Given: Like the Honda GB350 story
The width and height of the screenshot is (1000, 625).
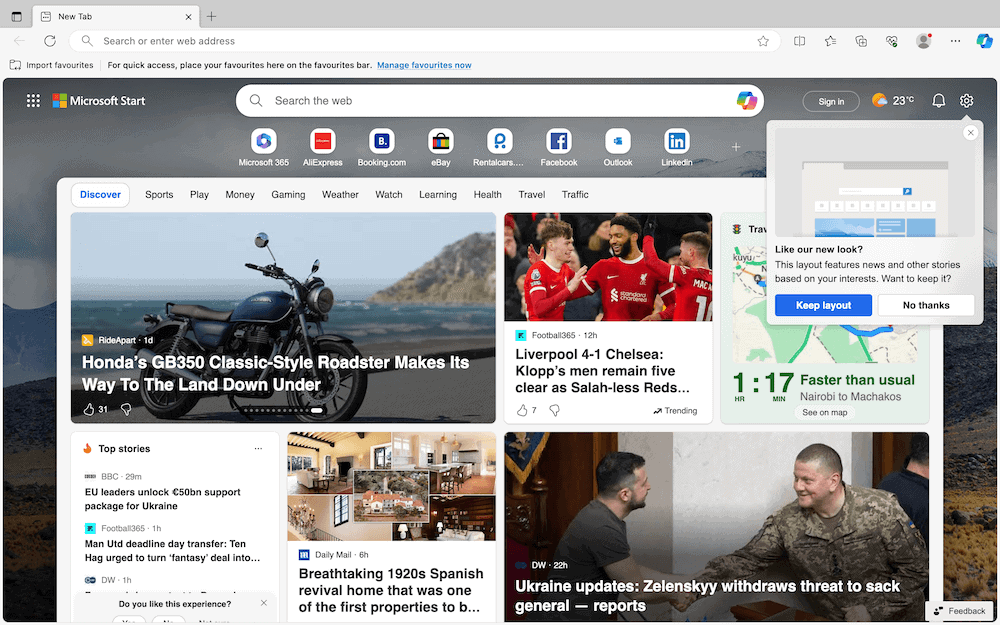Looking at the screenshot, I should 89,409.
